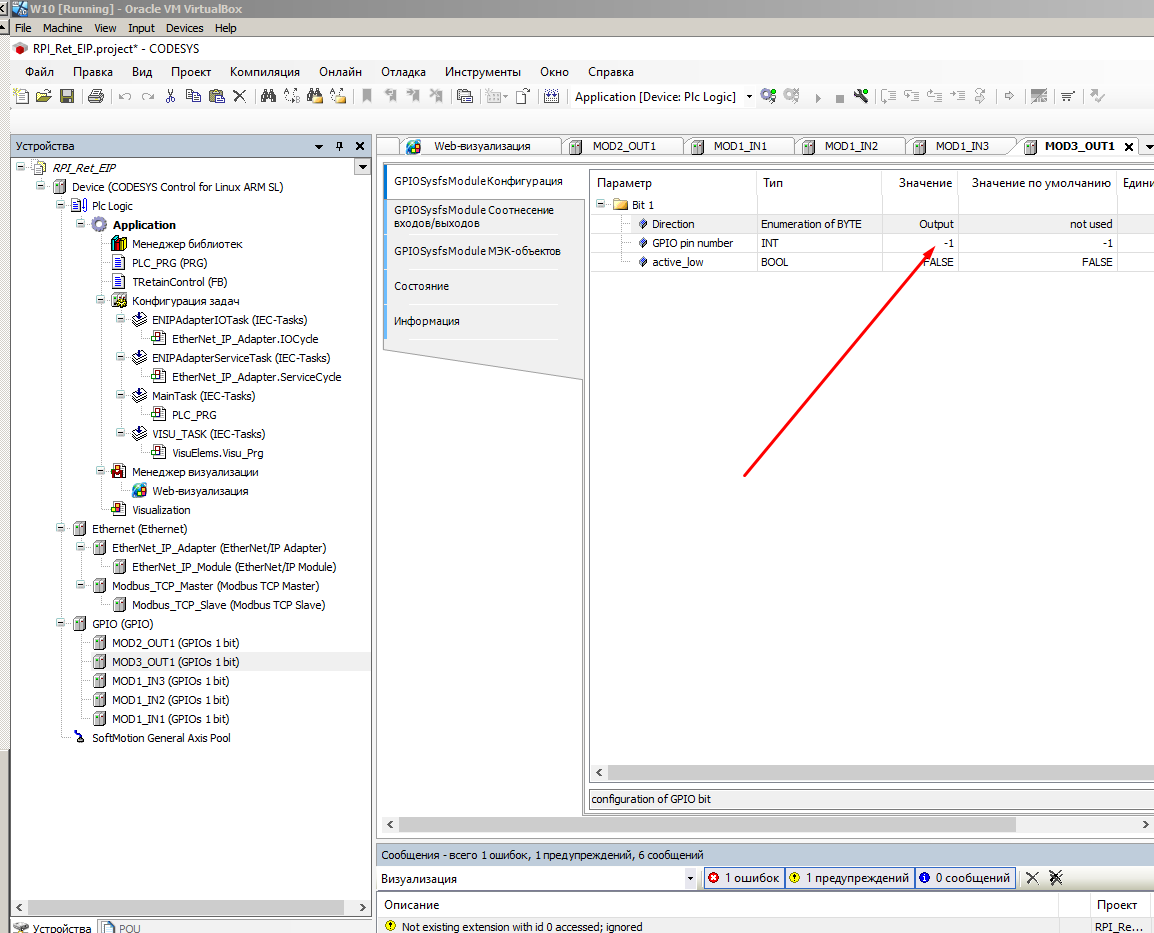Collapse the Bit 1 parameter group
The image size is (1154, 933).
tap(601, 204)
